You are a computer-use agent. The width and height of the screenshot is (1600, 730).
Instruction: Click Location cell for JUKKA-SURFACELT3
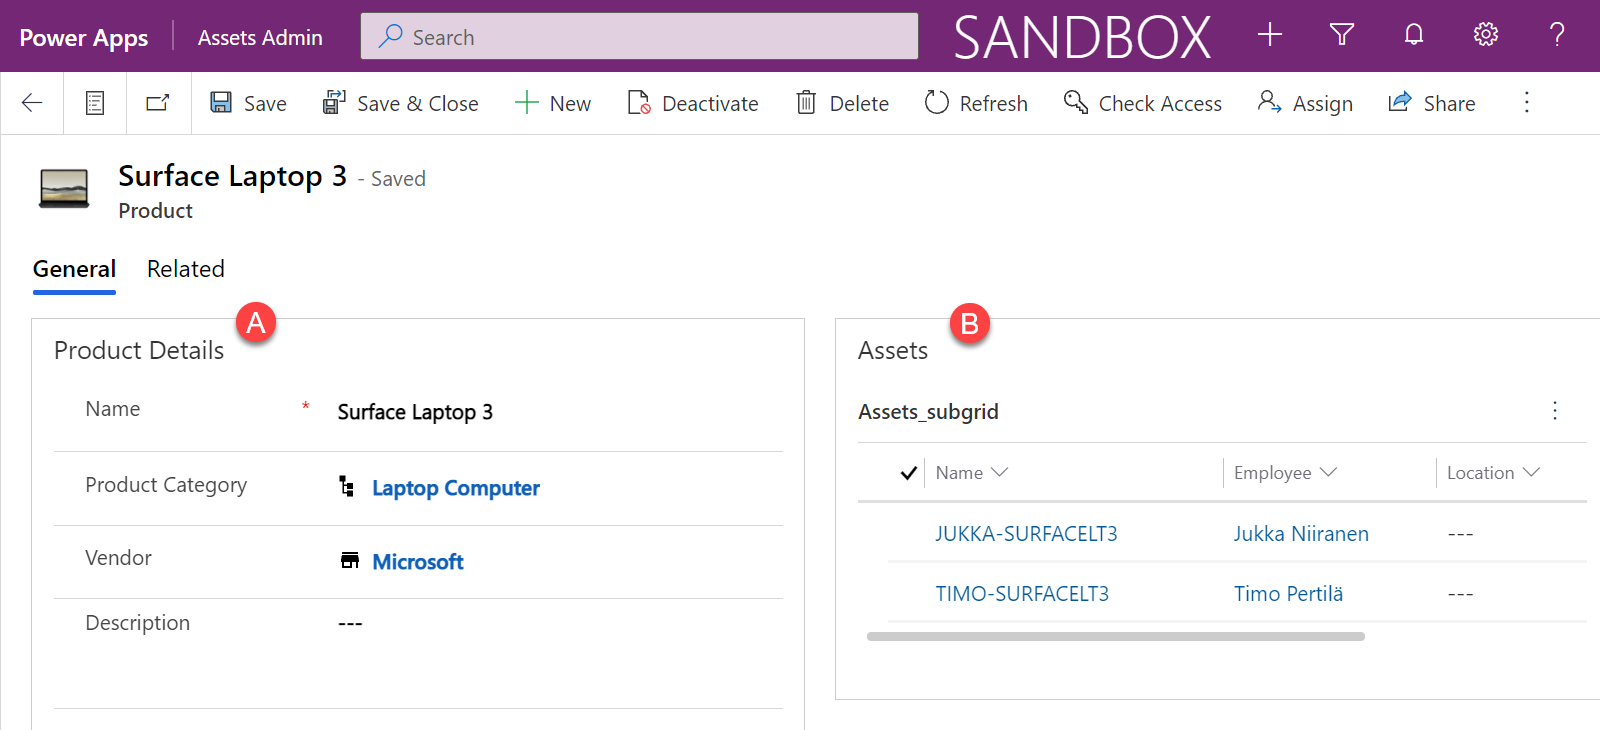point(1460,534)
